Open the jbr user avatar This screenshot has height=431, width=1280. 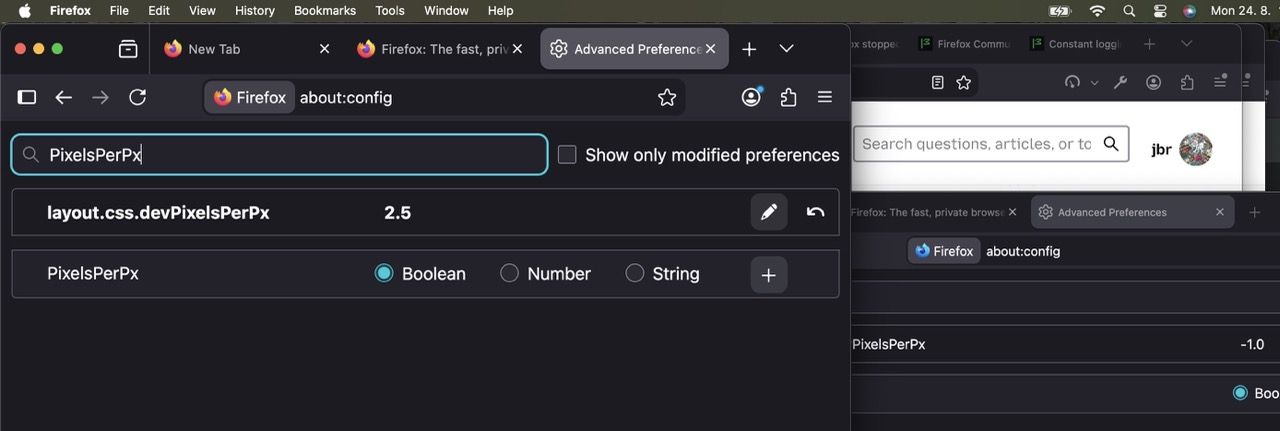(x=1196, y=149)
